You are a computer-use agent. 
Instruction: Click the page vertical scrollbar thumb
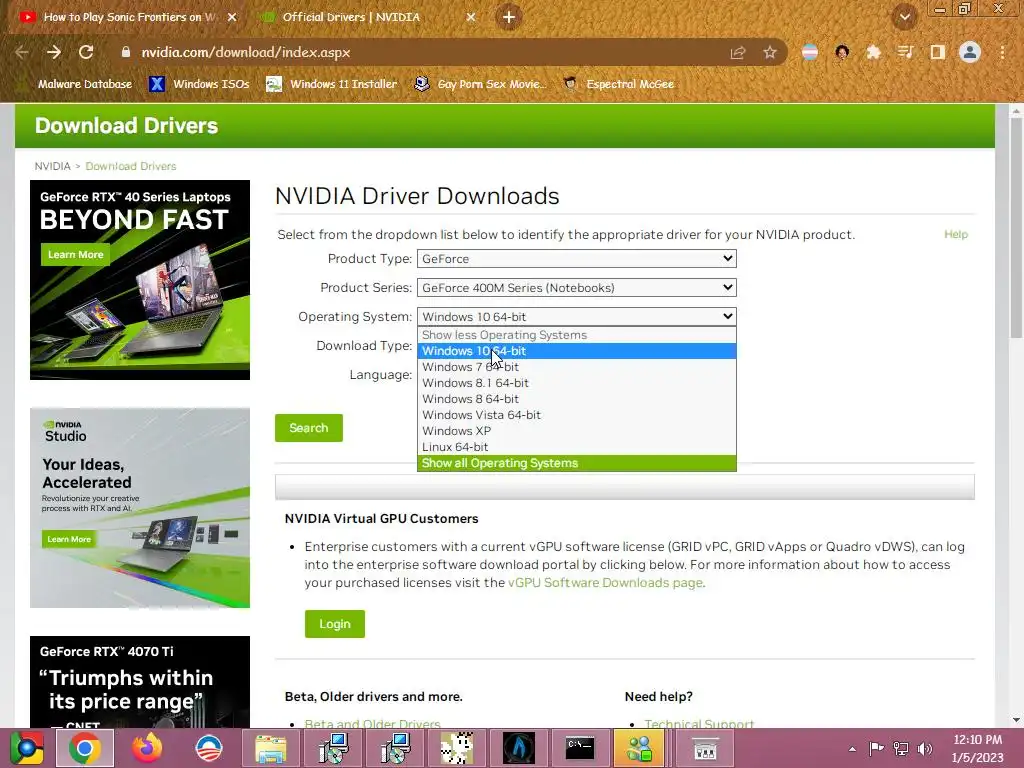tap(1016, 229)
